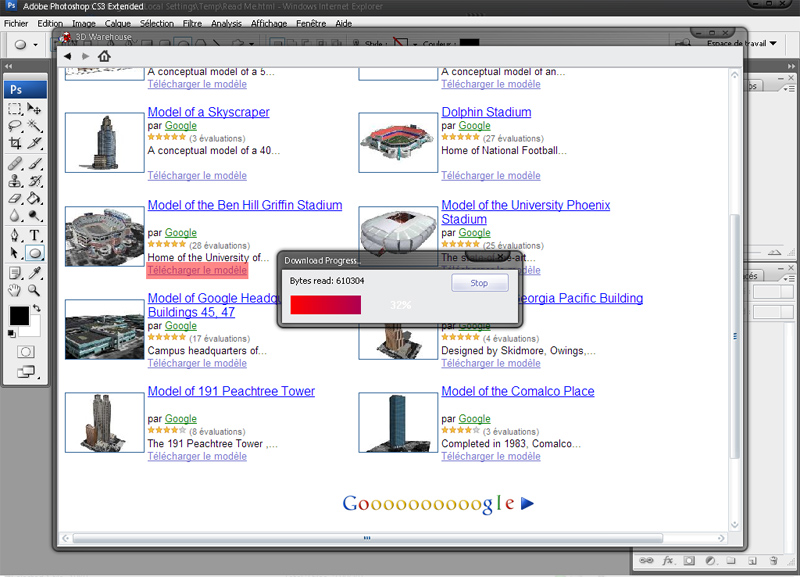
Task: Create a new layer group folder
Action: [x=731, y=561]
